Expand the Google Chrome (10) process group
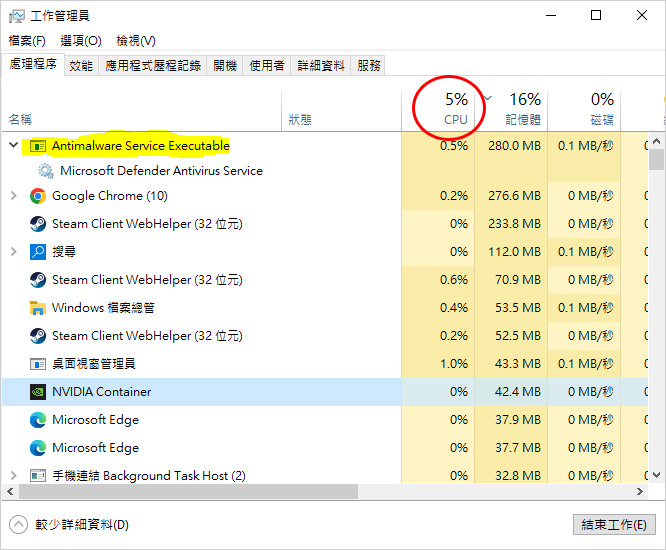The image size is (666, 550). coord(14,196)
